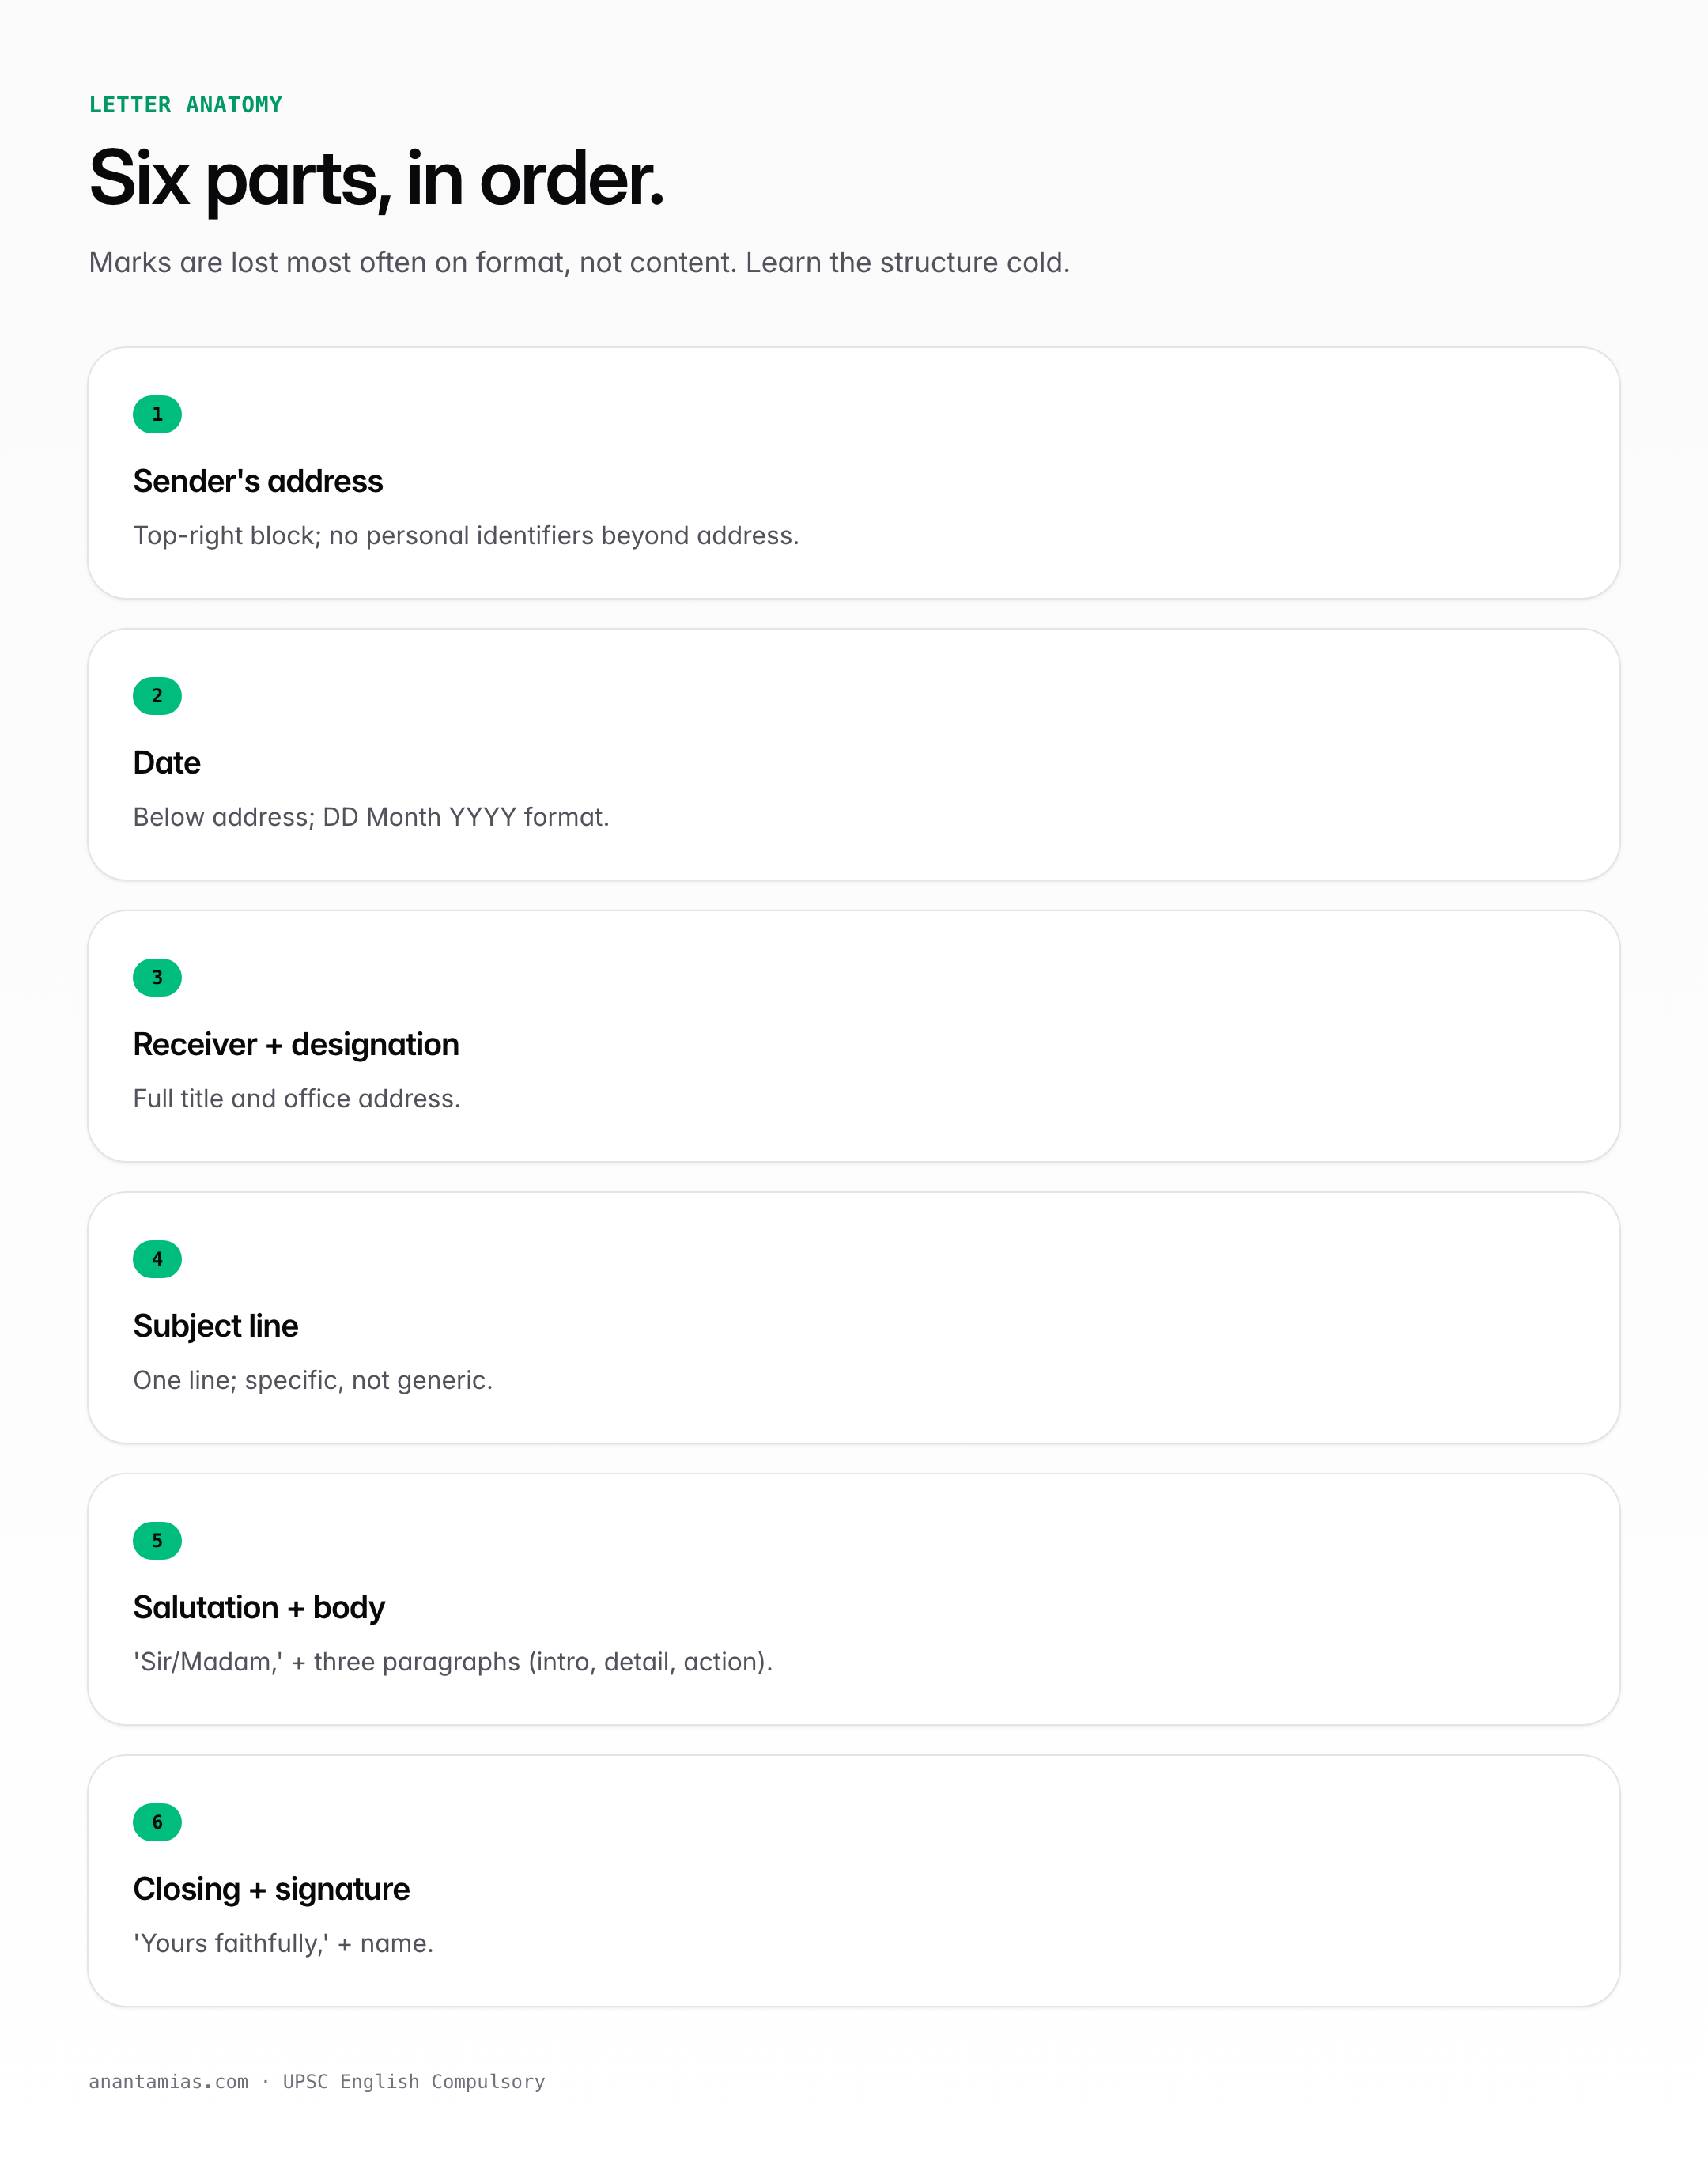The image size is (1708, 2183).
Task: Click the 'Top-right block' description text
Action: (x=466, y=536)
